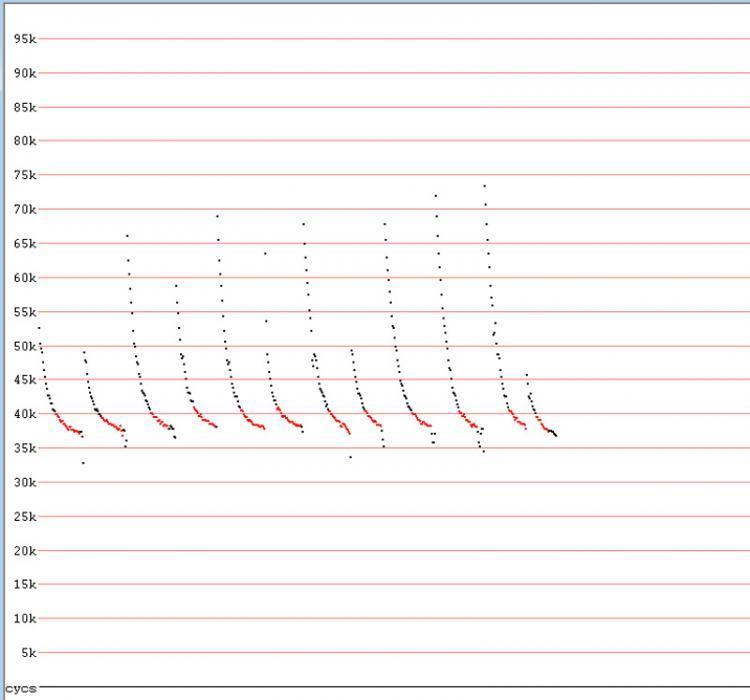Image resolution: width=750 pixels, height=700 pixels.
Task: Select the 20k y-axis label
Action: click(x=25, y=551)
